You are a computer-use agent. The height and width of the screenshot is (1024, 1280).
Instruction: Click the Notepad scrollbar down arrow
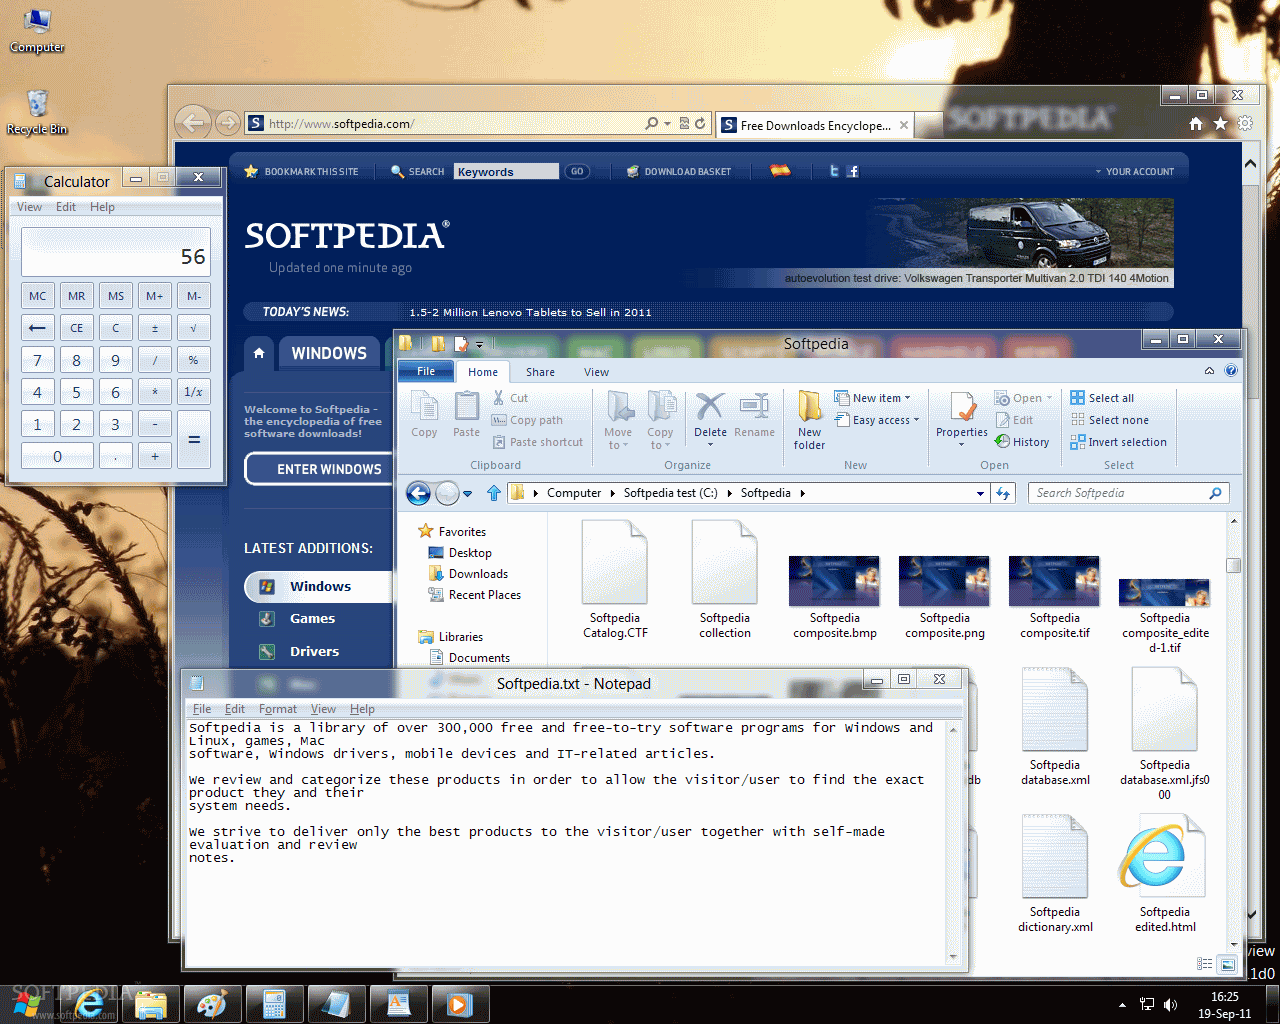953,957
